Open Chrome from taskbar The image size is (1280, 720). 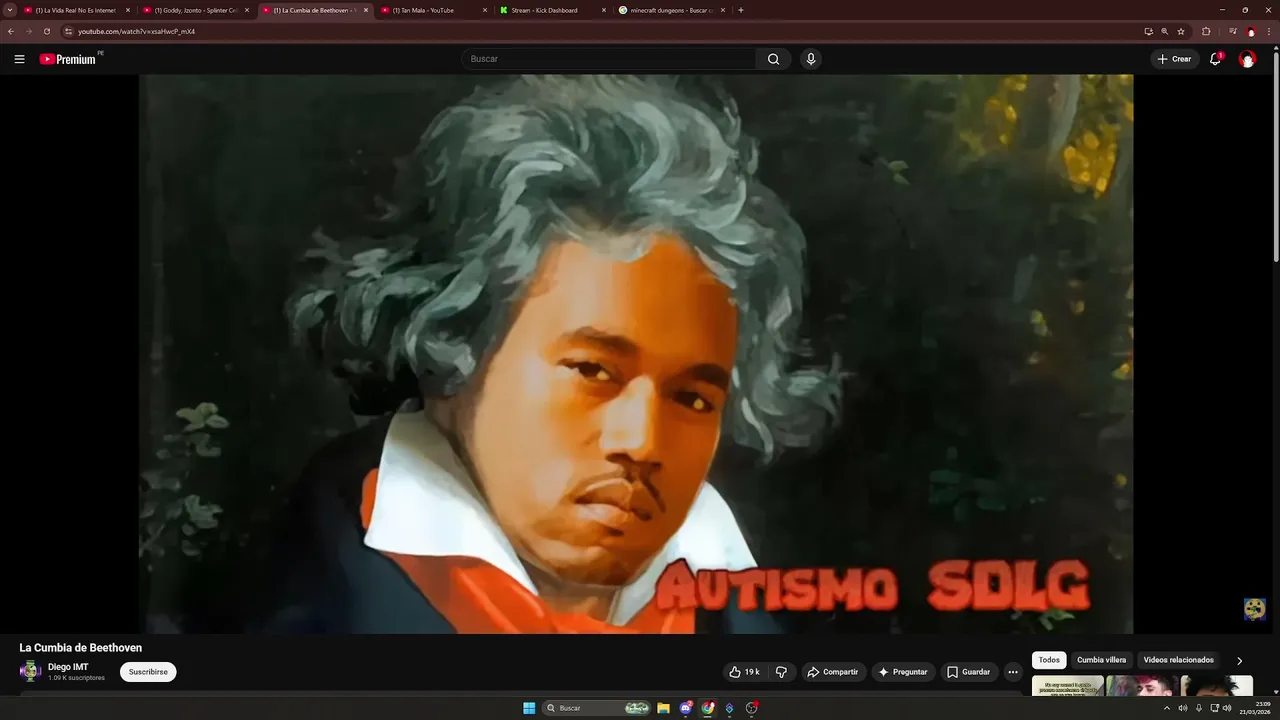(x=708, y=708)
